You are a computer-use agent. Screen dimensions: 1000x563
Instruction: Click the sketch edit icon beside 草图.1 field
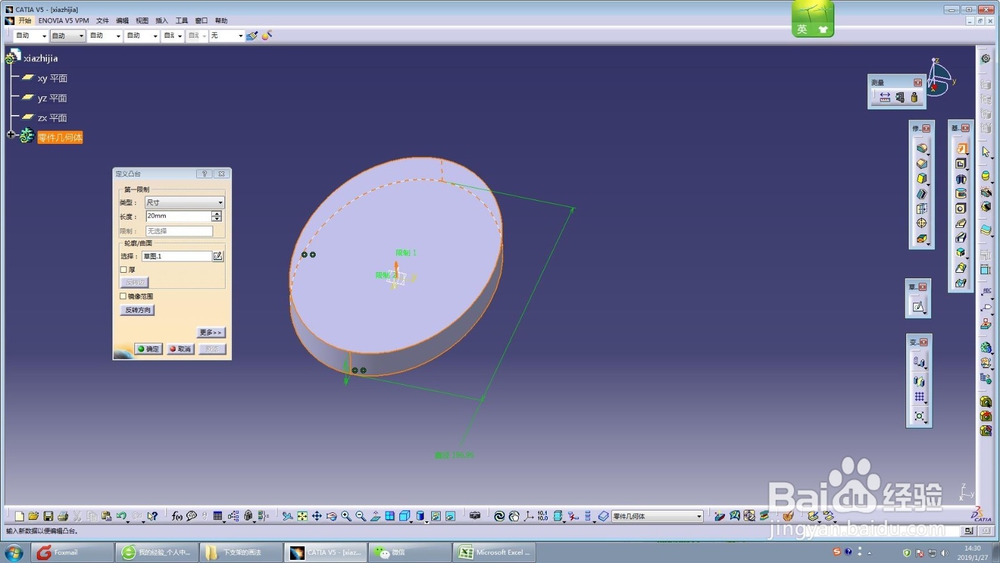pos(217,256)
